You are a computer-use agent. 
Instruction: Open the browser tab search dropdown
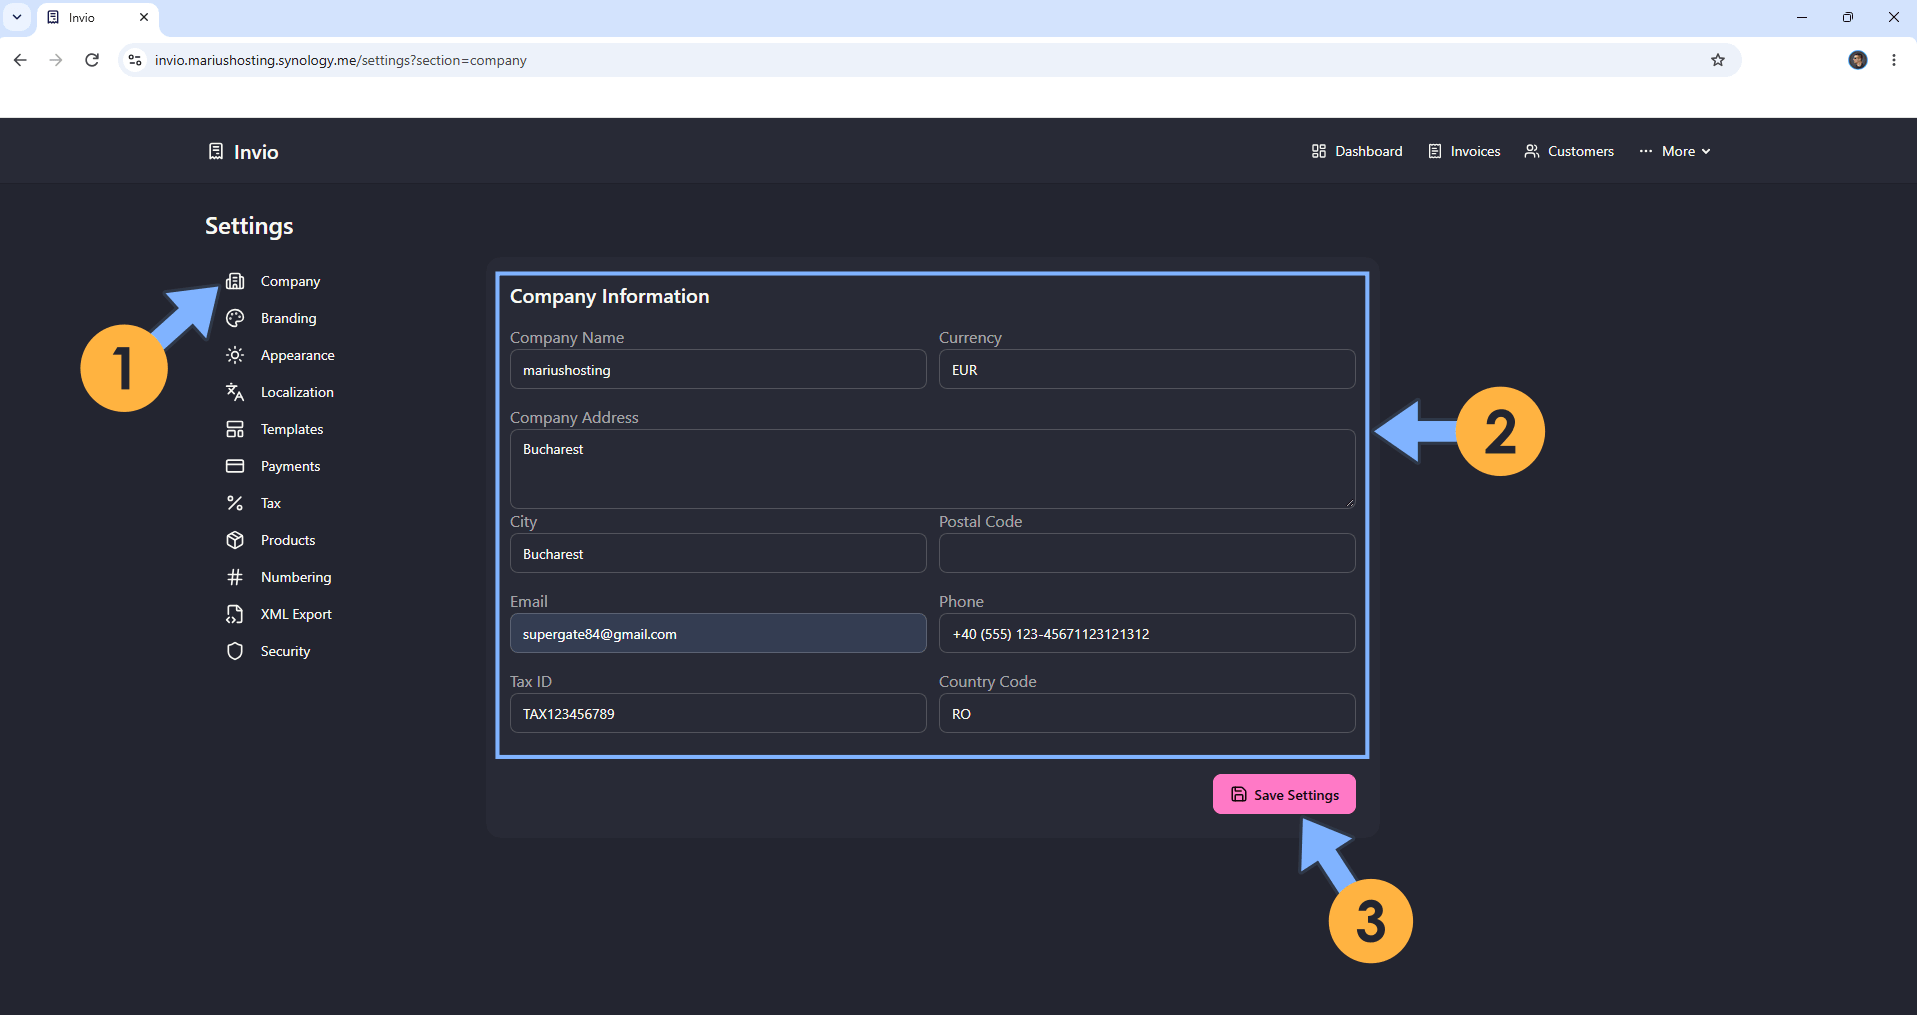point(17,17)
